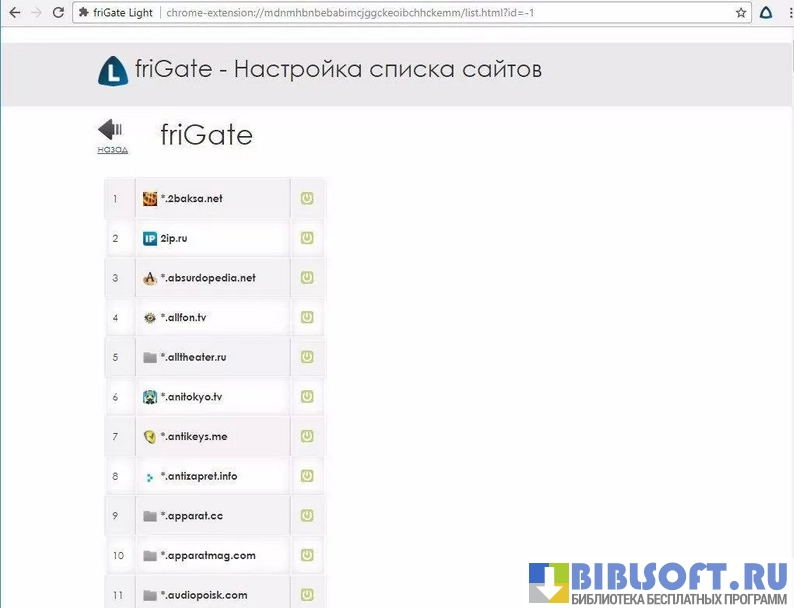Toggle power switch for *.allfon.tv
Viewport: 794px width, 608px height.
307,317
